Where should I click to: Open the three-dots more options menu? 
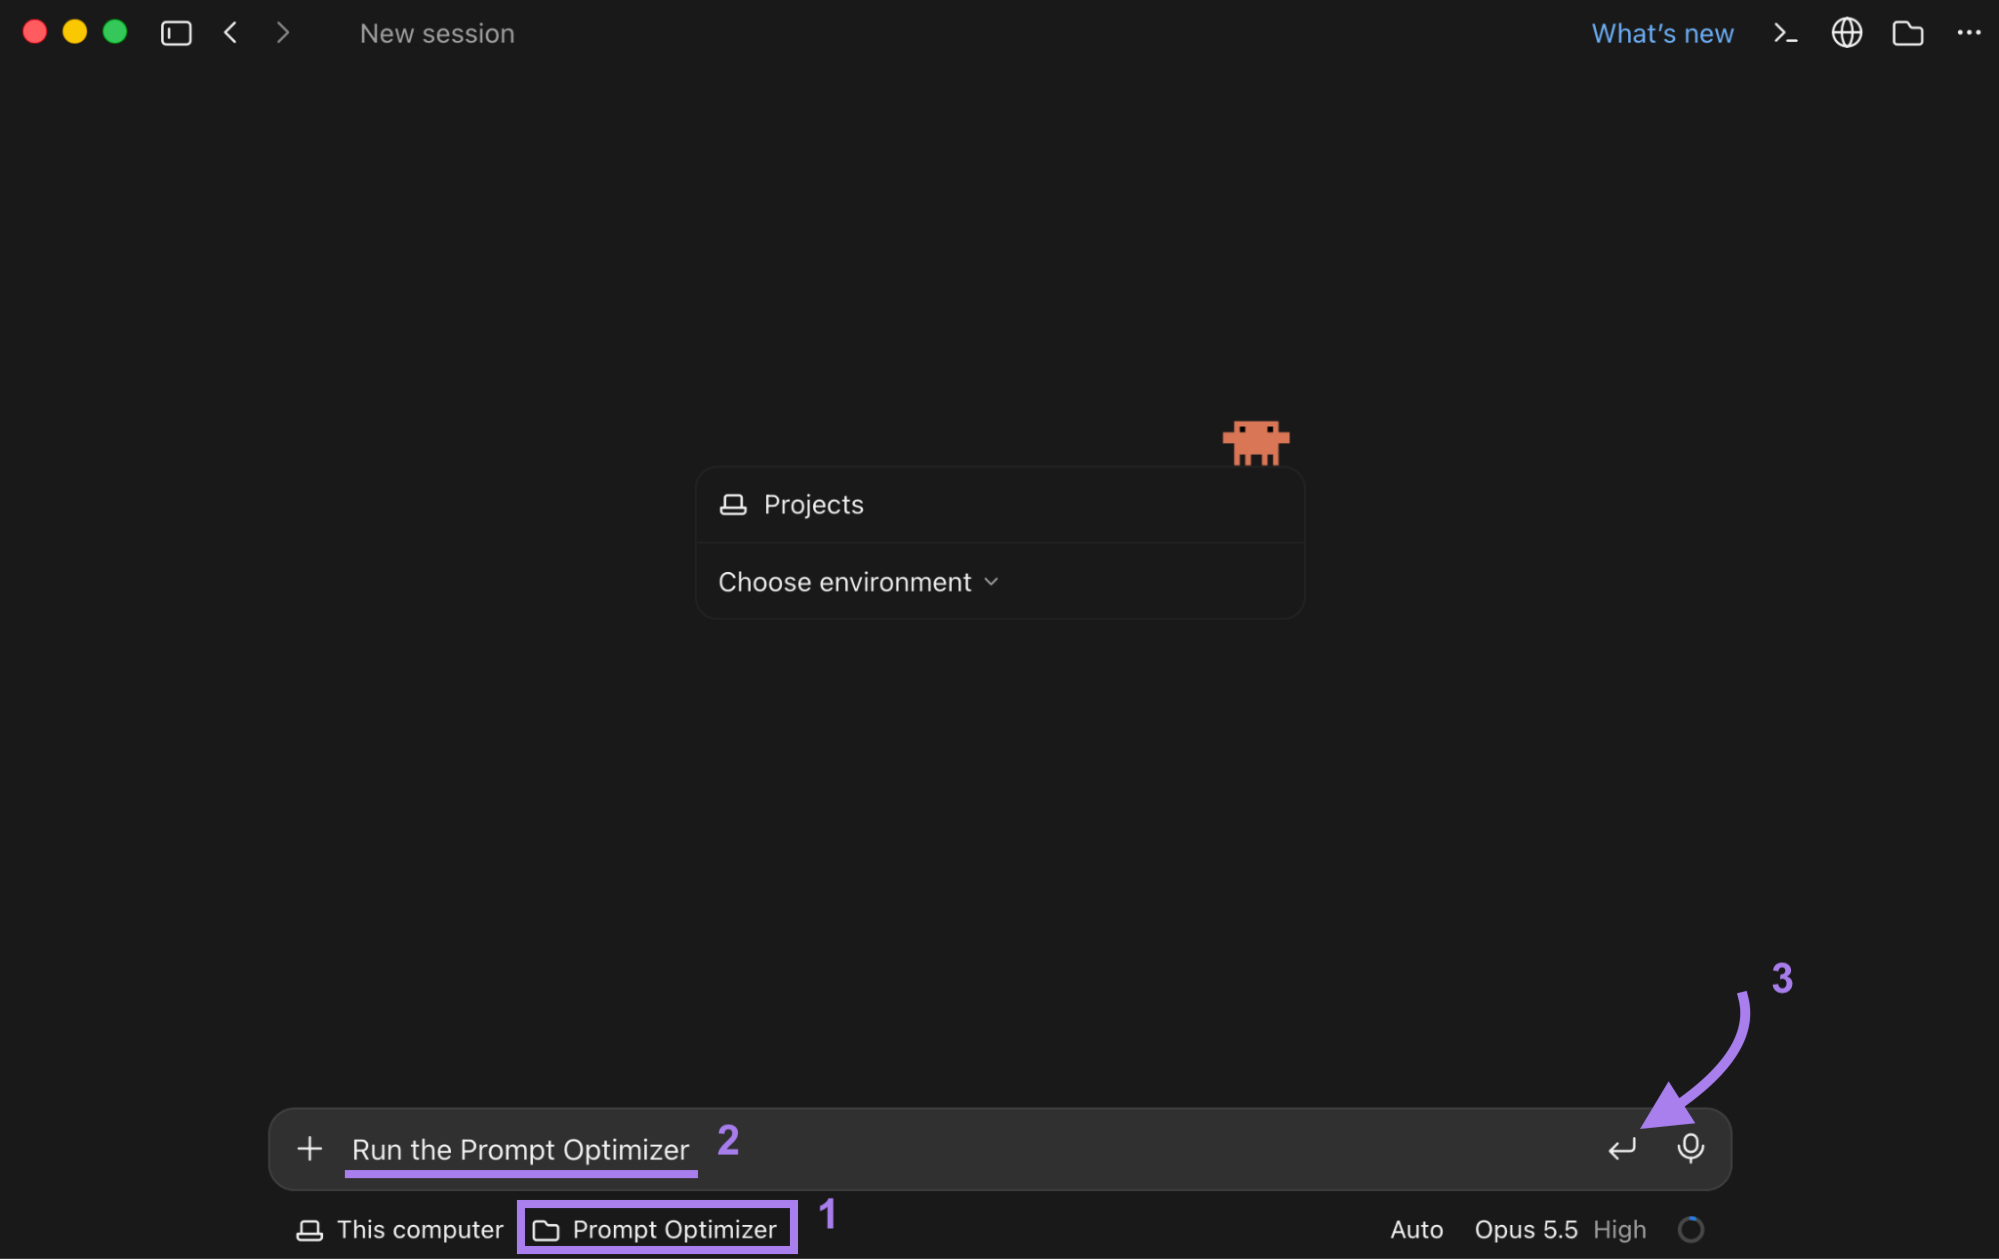click(x=1968, y=33)
